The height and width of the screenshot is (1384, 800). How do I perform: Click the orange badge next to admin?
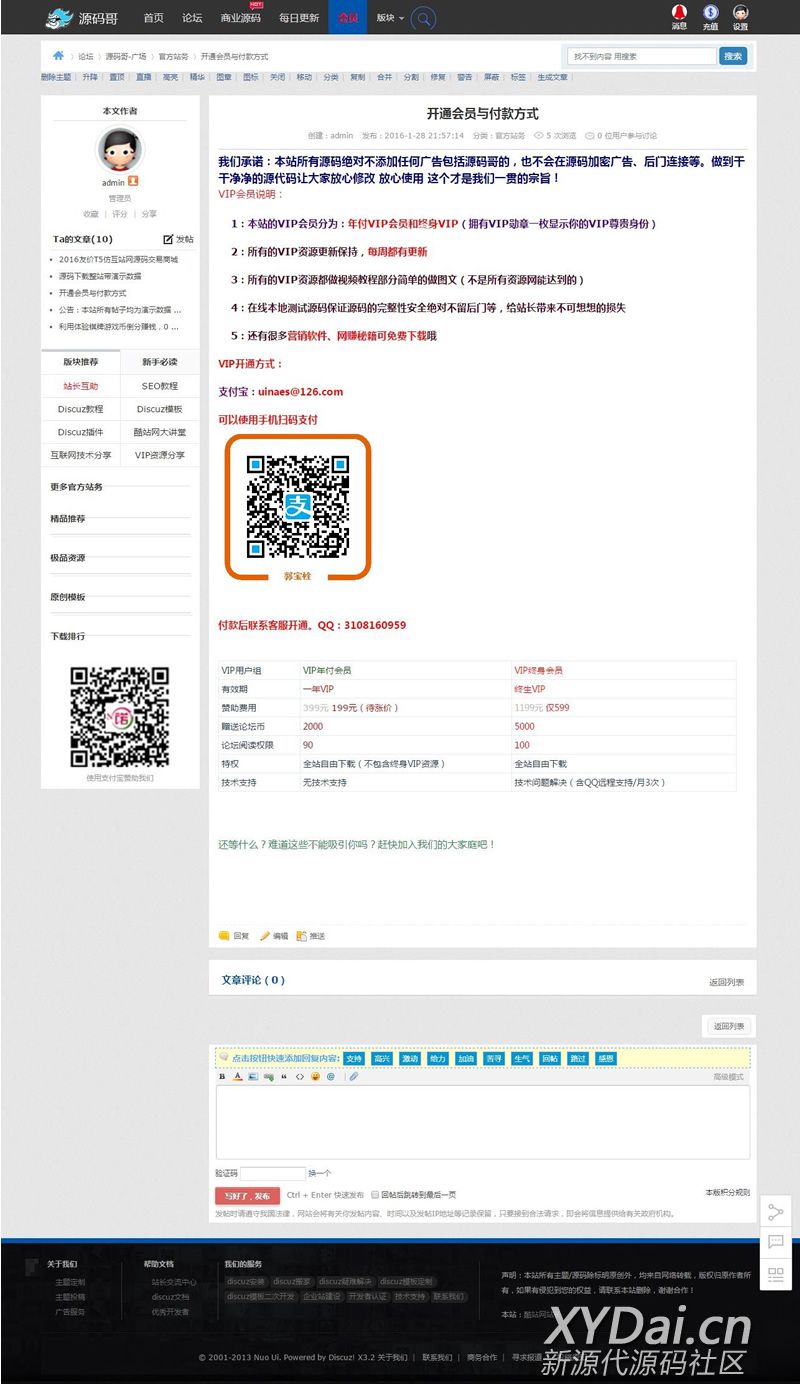(133, 182)
